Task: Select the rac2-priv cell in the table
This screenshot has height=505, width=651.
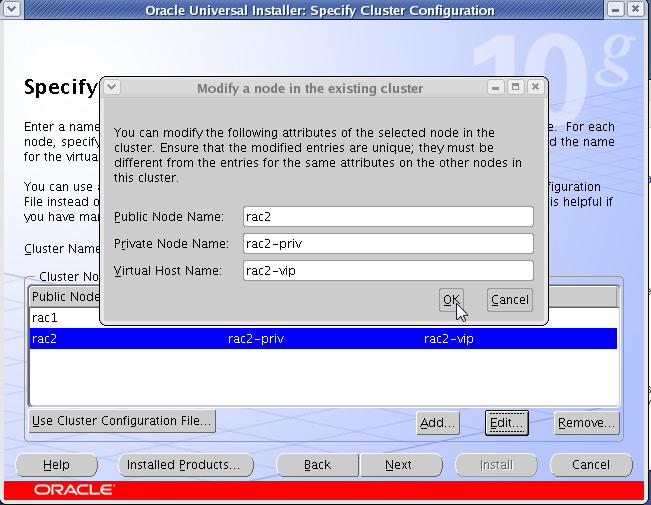Action: coord(256,339)
